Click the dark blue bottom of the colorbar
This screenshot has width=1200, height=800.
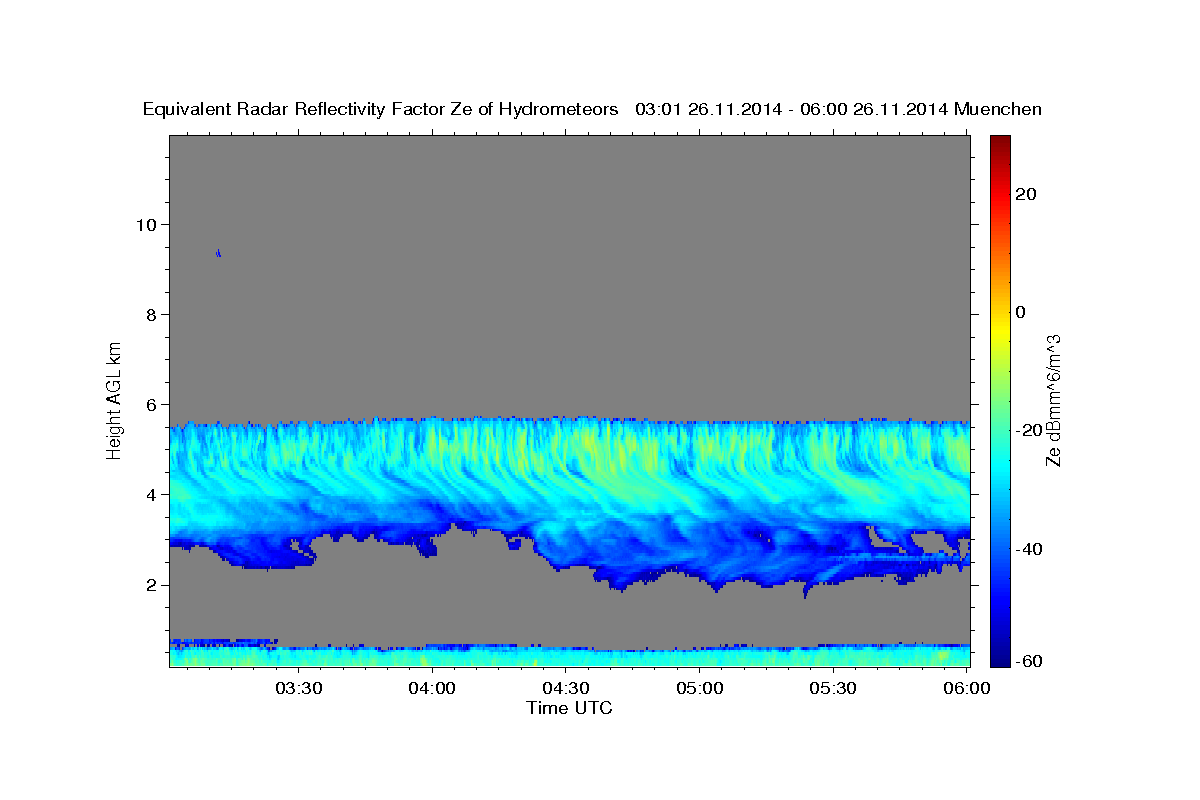point(1000,657)
